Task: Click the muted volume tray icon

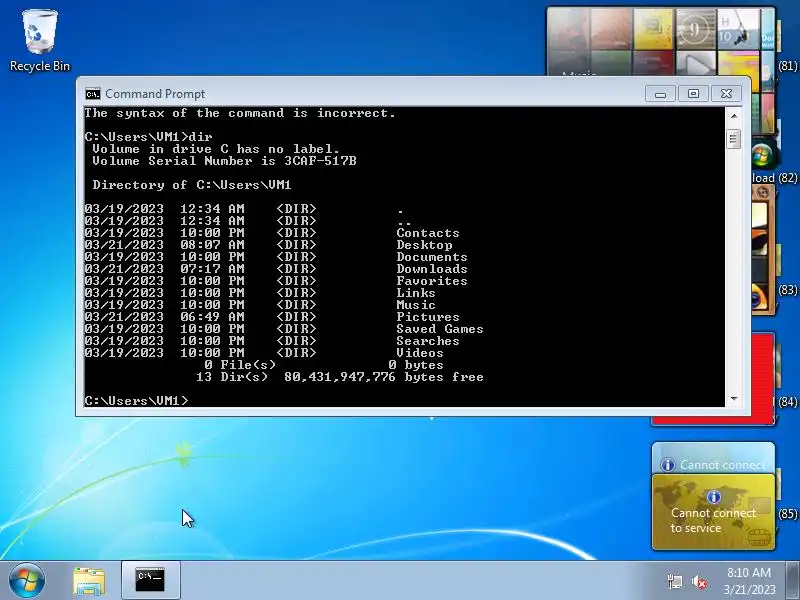Action: coord(699,582)
